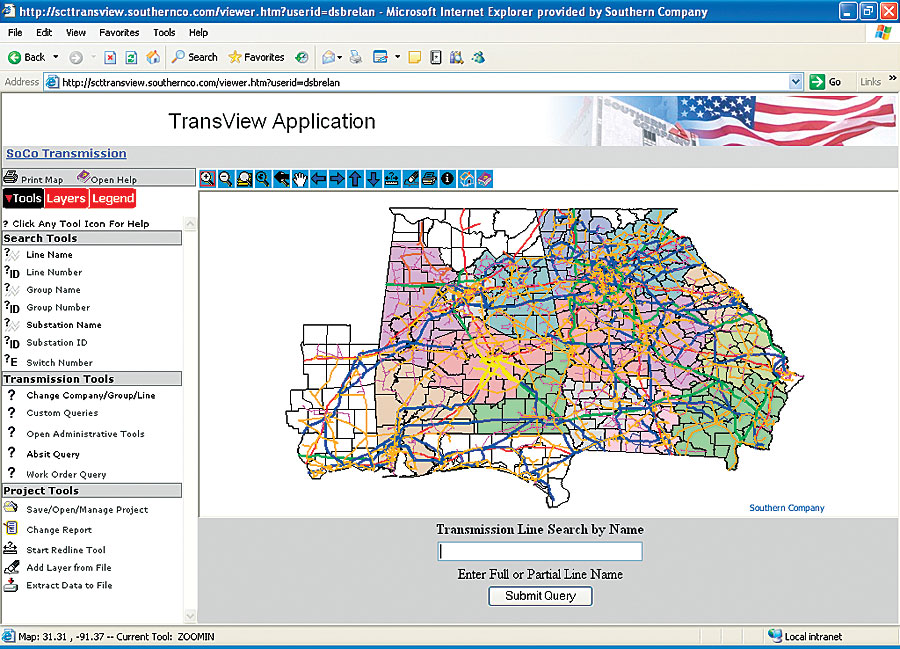
Task: Select the Pan hand tool
Action: tap(300, 179)
